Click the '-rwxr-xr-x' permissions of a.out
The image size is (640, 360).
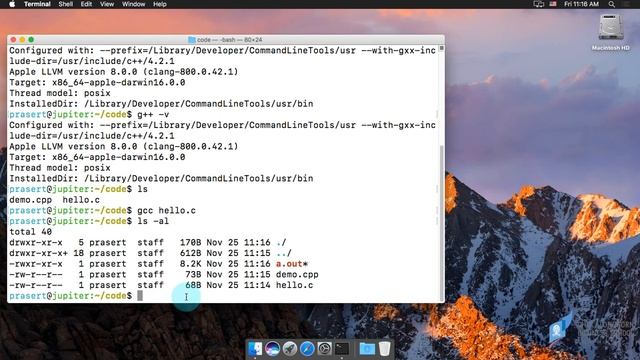36,264
